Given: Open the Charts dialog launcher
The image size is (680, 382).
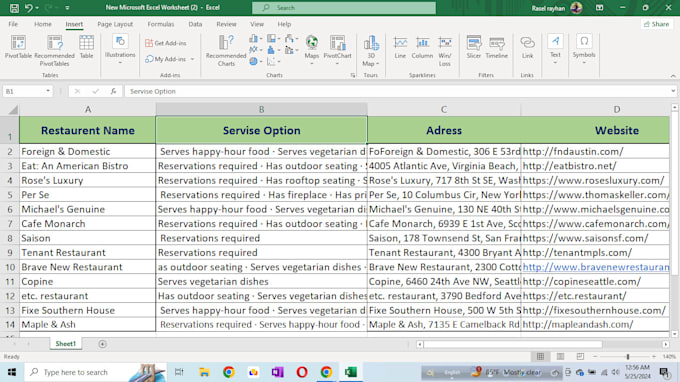Looking at the screenshot, I should pos(353,75).
